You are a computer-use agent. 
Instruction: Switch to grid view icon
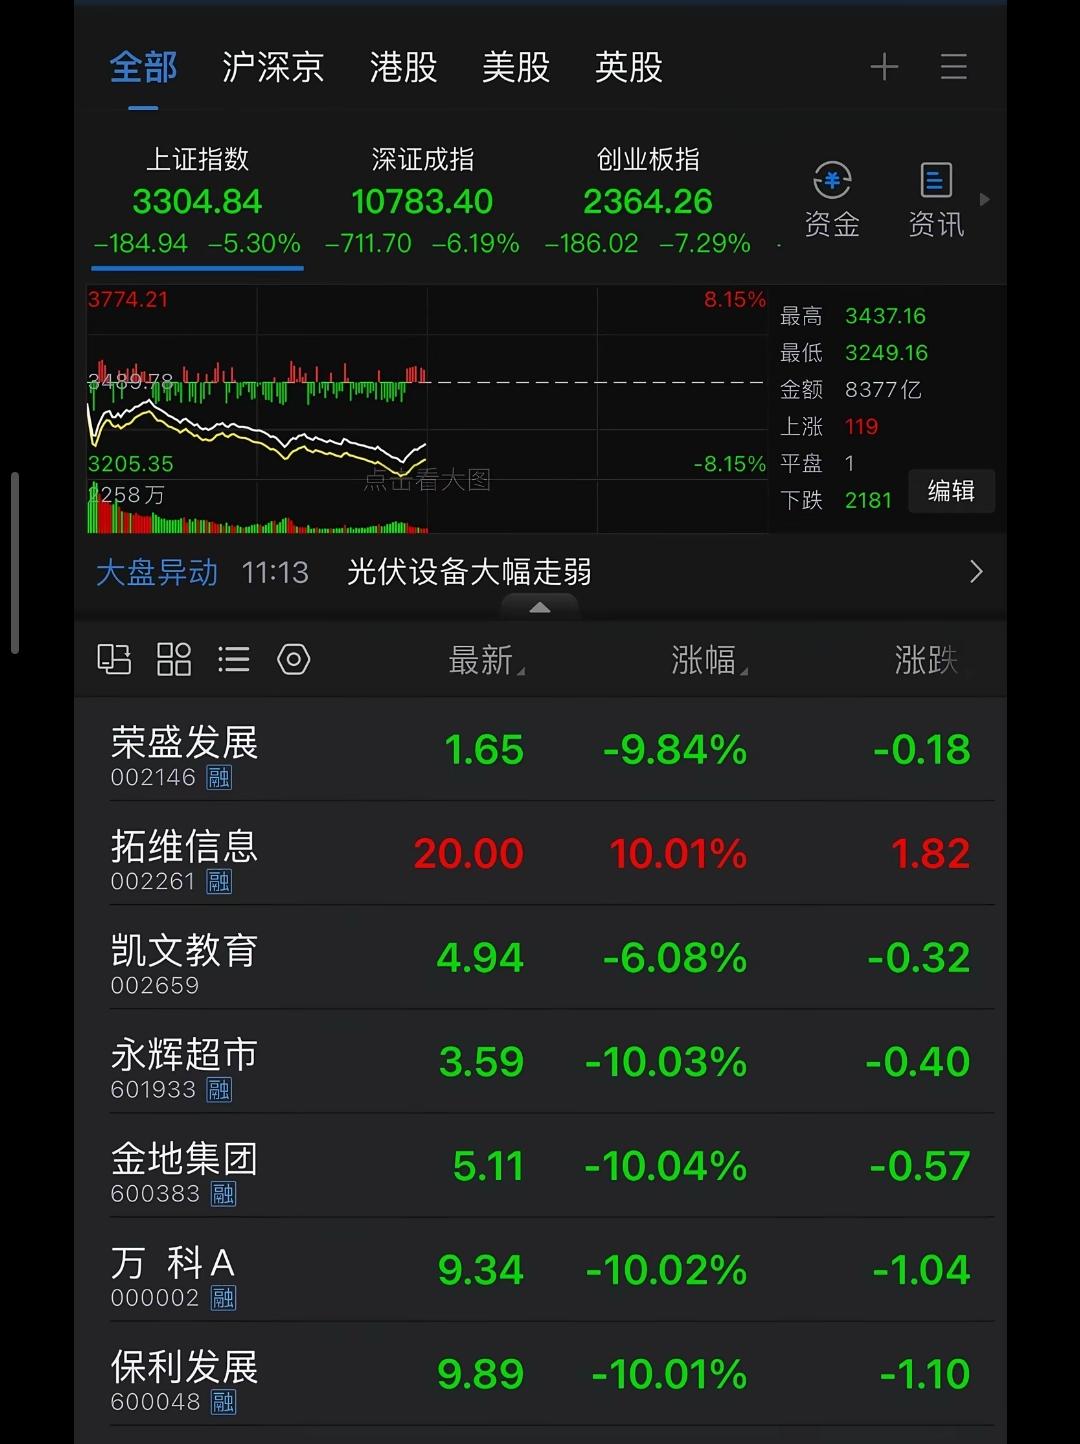point(174,660)
